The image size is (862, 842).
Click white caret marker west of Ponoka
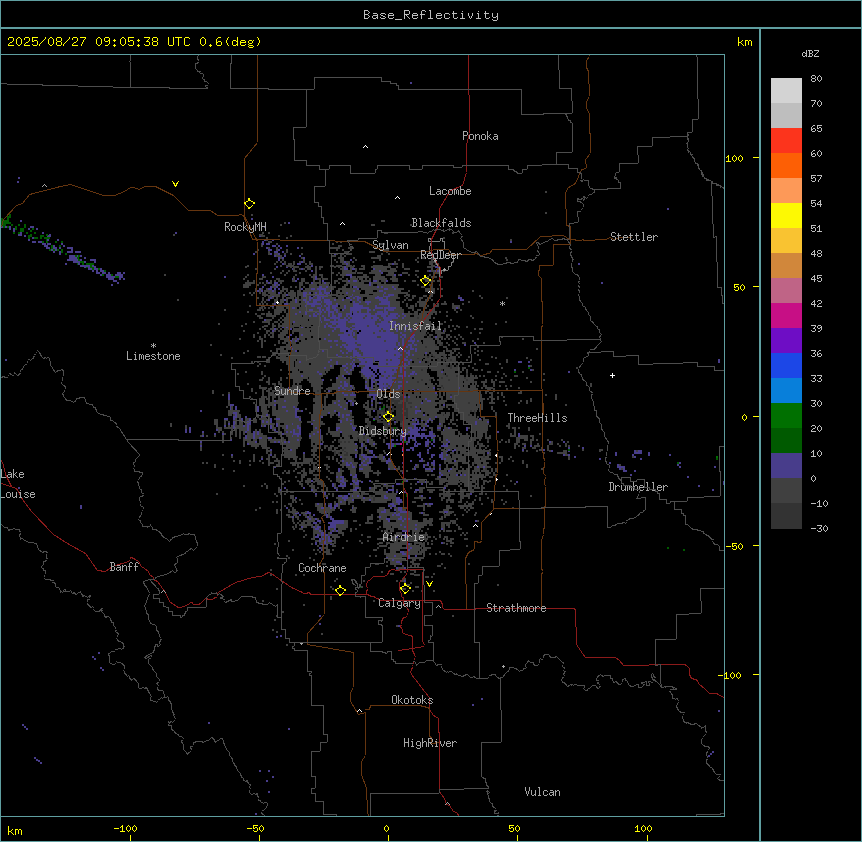365,147
